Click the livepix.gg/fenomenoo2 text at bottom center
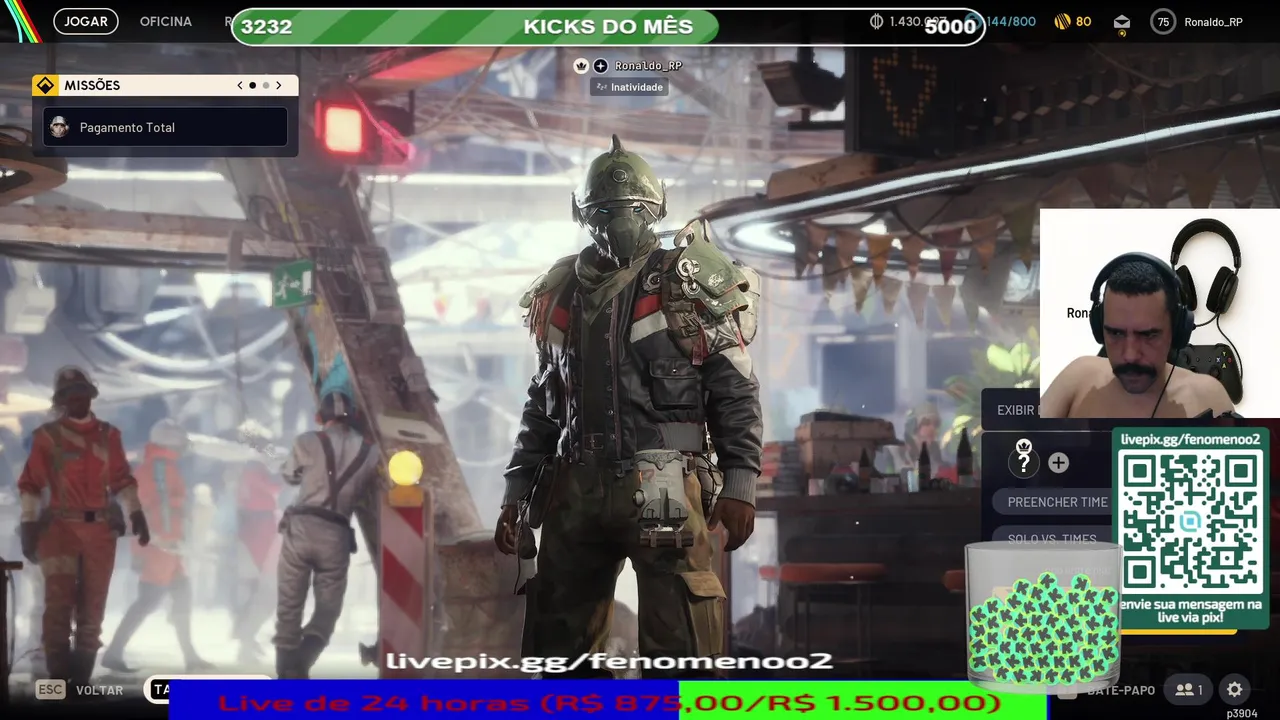This screenshot has height=720, width=1280. (609, 661)
